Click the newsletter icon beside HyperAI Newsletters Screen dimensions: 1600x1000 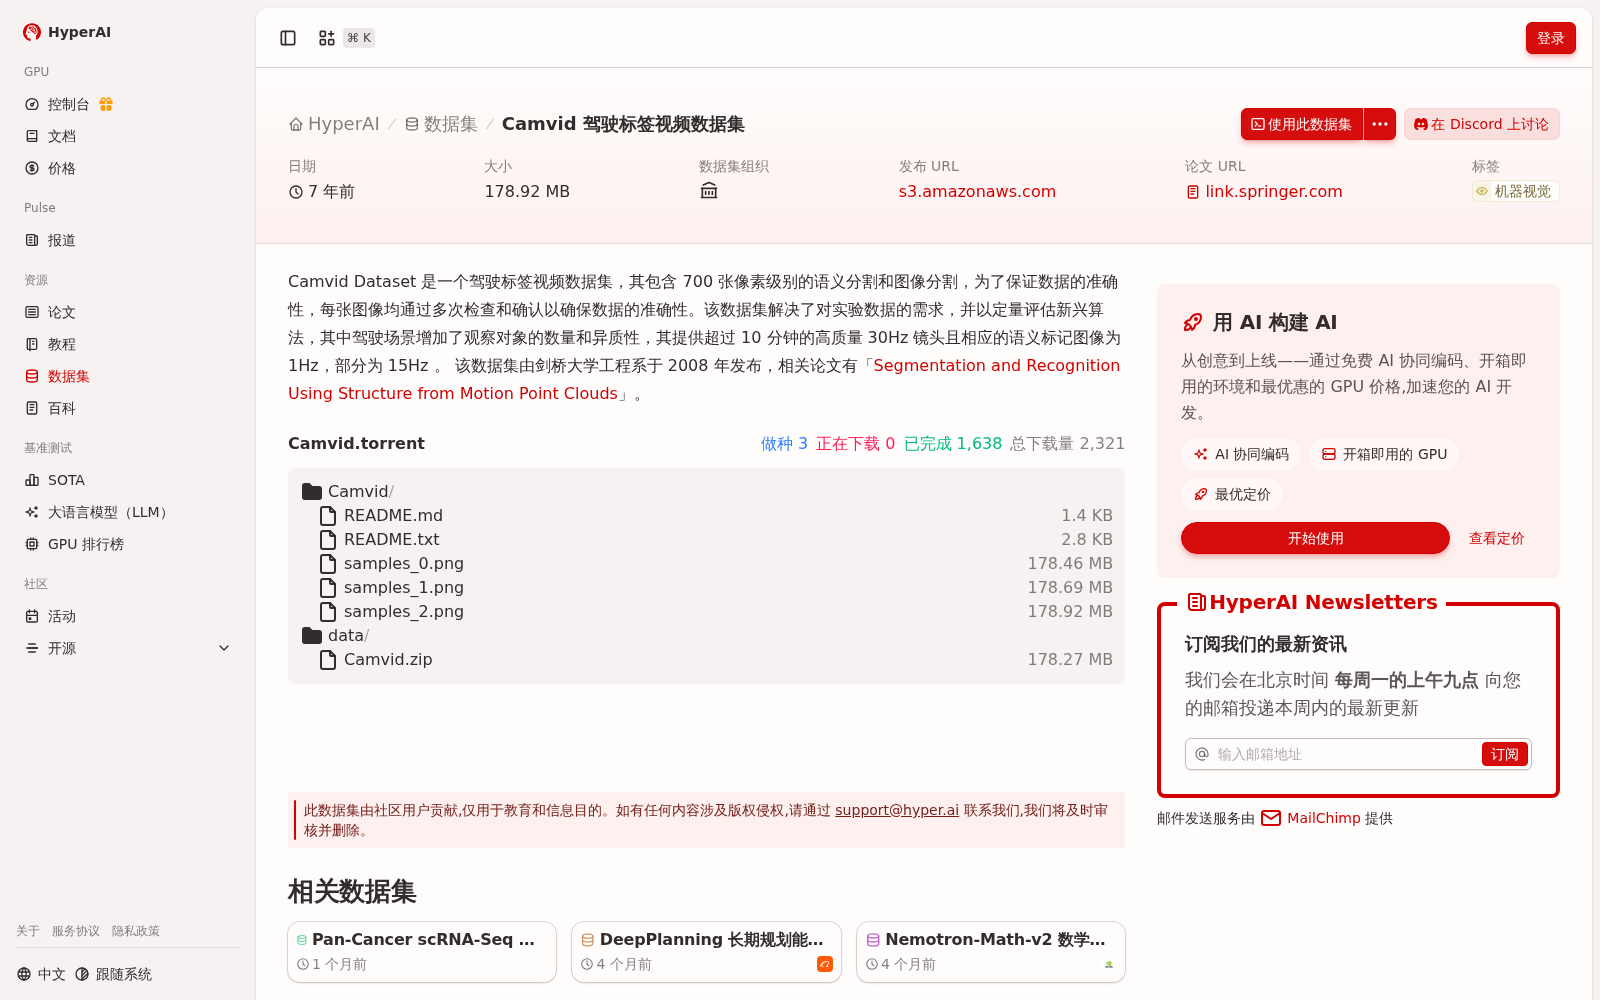1196,602
